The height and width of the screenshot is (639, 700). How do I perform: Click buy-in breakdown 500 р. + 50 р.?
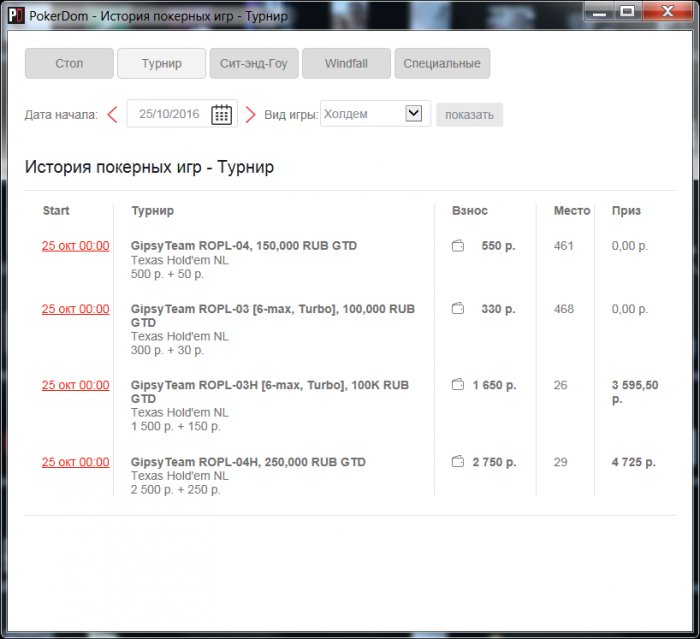coord(167,274)
